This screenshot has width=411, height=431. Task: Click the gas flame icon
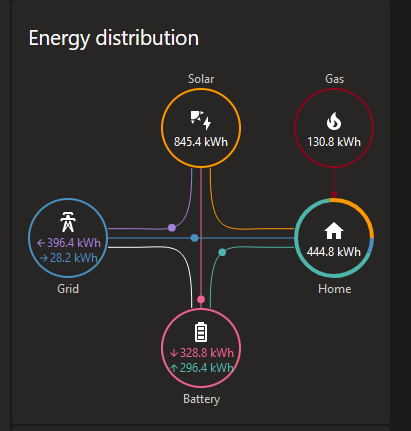pyautogui.click(x=334, y=121)
